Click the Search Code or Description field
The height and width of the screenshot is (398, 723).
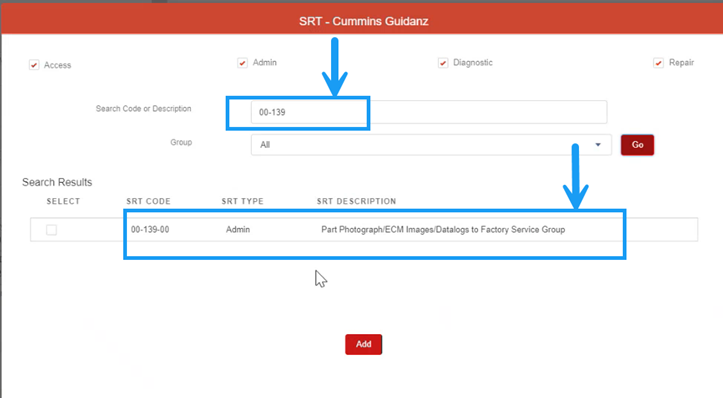pos(429,112)
